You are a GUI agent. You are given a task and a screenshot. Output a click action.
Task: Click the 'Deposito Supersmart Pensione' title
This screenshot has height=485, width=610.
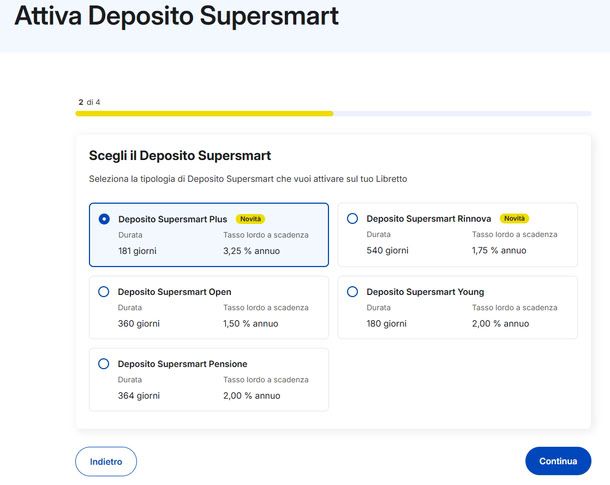click(x=182, y=364)
